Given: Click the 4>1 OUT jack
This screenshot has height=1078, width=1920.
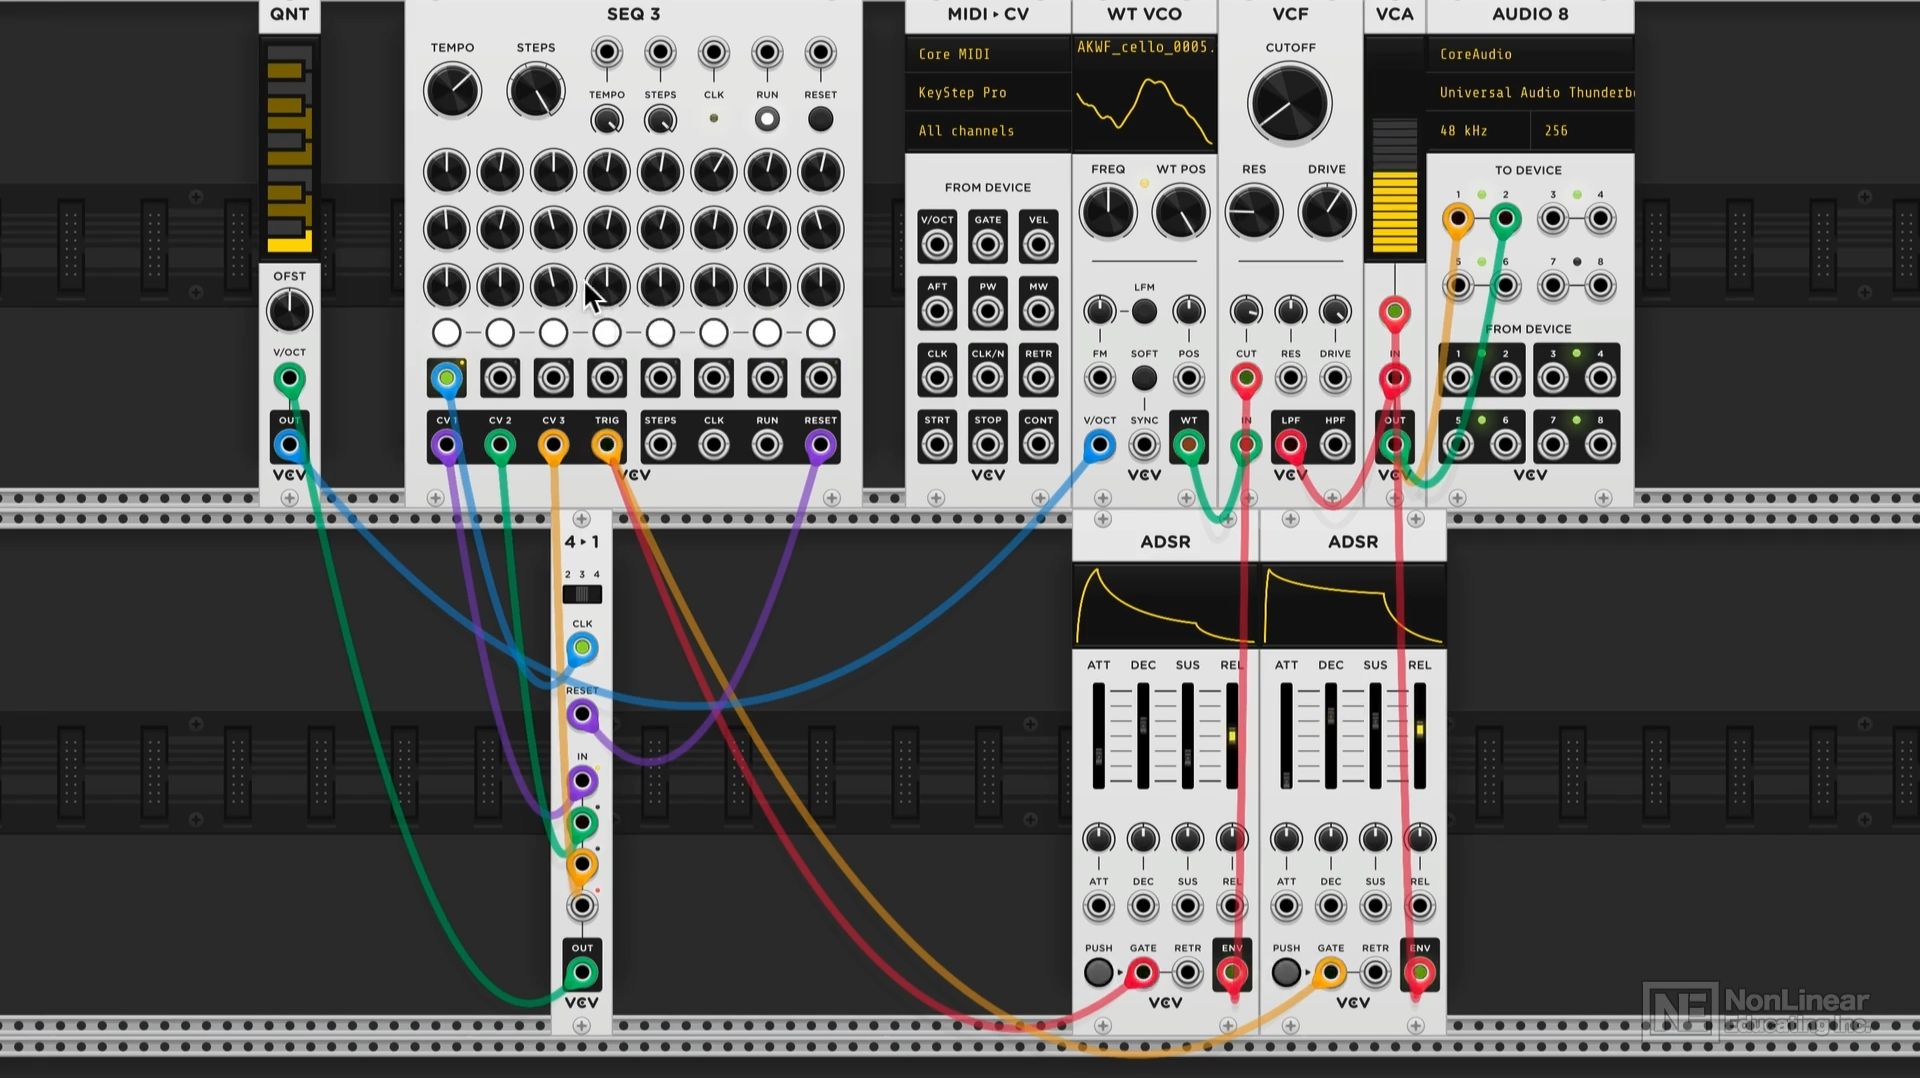Looking at the screenshot, I should coord(582,972).
